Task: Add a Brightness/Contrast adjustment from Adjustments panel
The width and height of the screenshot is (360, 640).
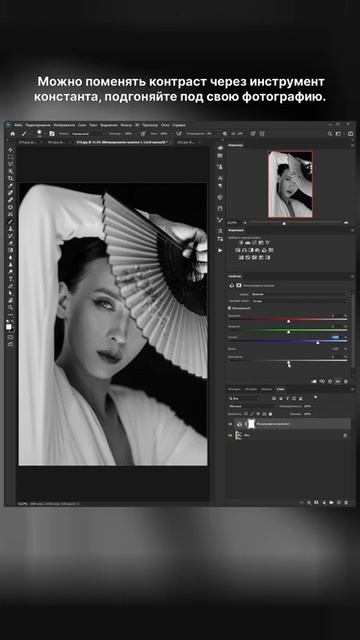Action: pyautogui.click(x=241, y=243)
